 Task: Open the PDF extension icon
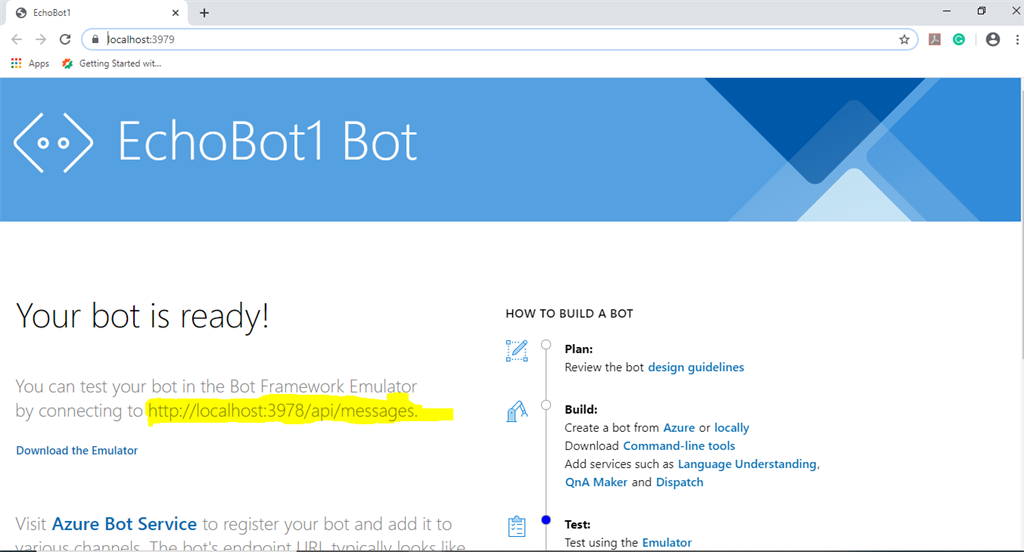(935, 39)
